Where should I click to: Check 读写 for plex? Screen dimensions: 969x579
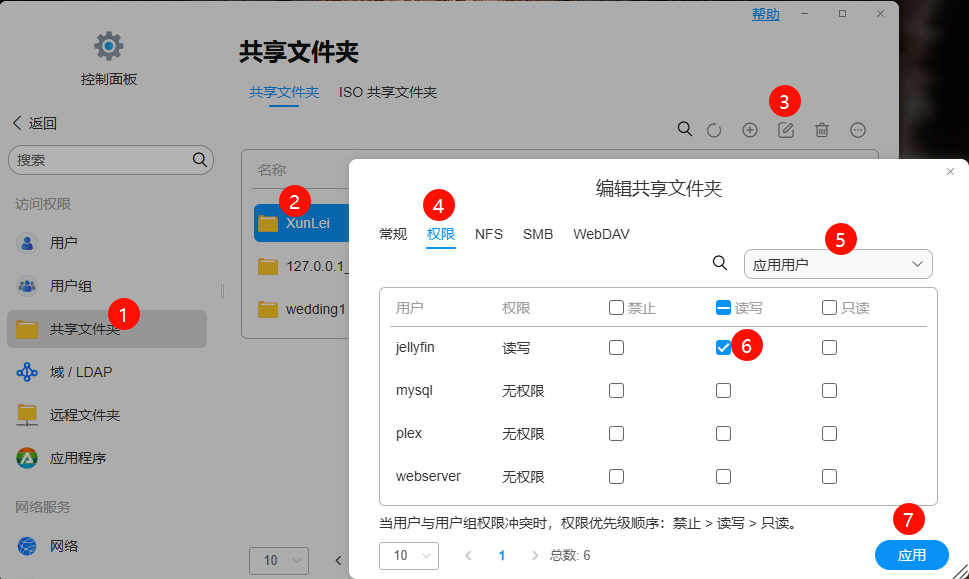pos(723,433)
